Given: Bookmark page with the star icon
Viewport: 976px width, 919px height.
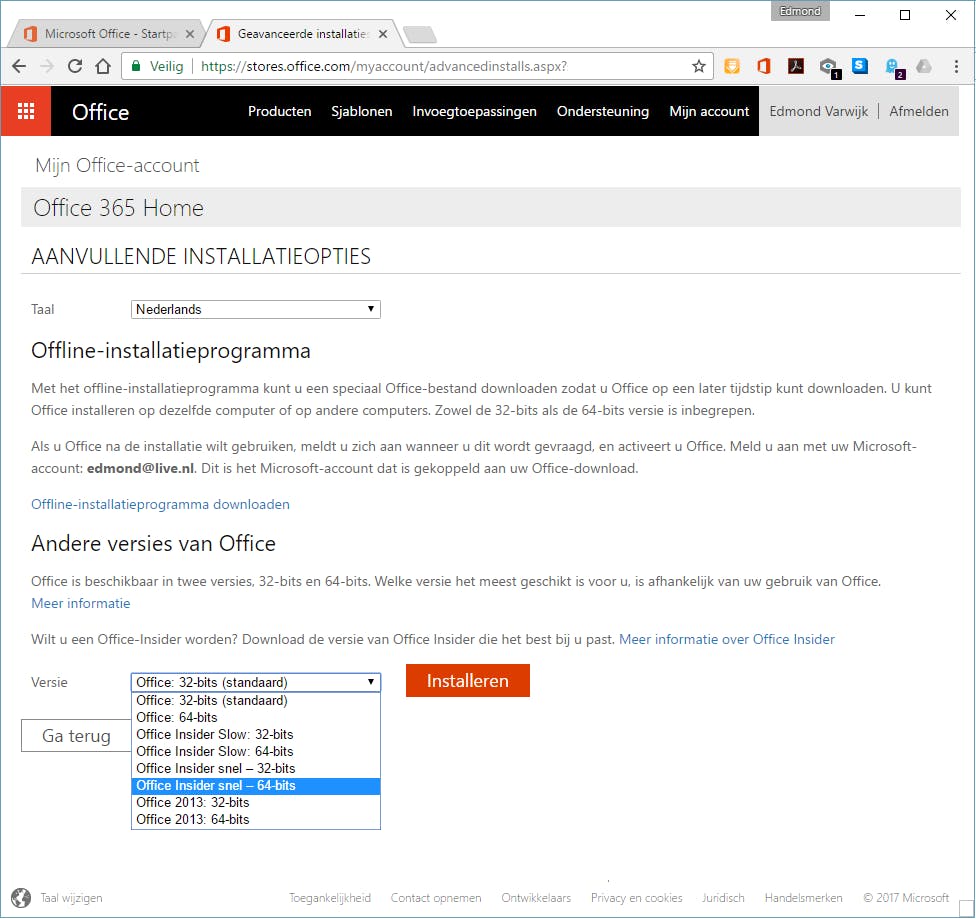Looking at the screenshot, I should (699, 66).
